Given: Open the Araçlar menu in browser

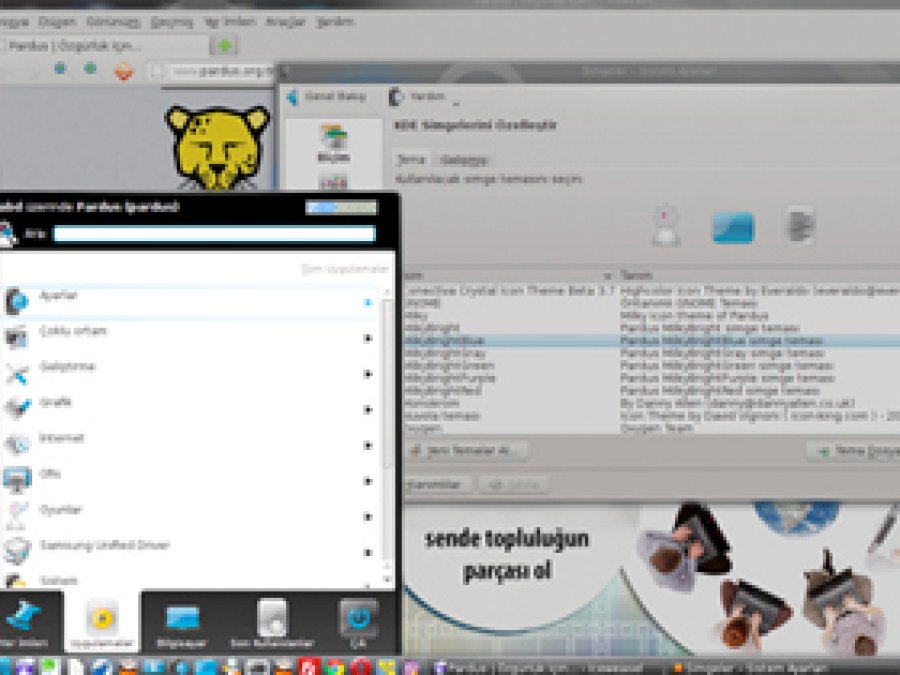Looking at the screenshot, I should (x=285, y=22).
